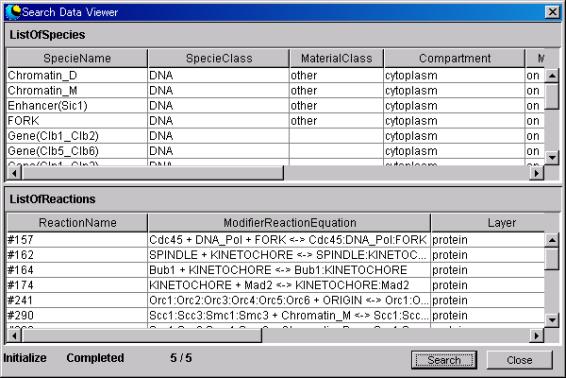The width and height of the screenshot is (566, 378).
Task: Click the reactions list vertical scrollbar thumb
Action: click(552, 258)
